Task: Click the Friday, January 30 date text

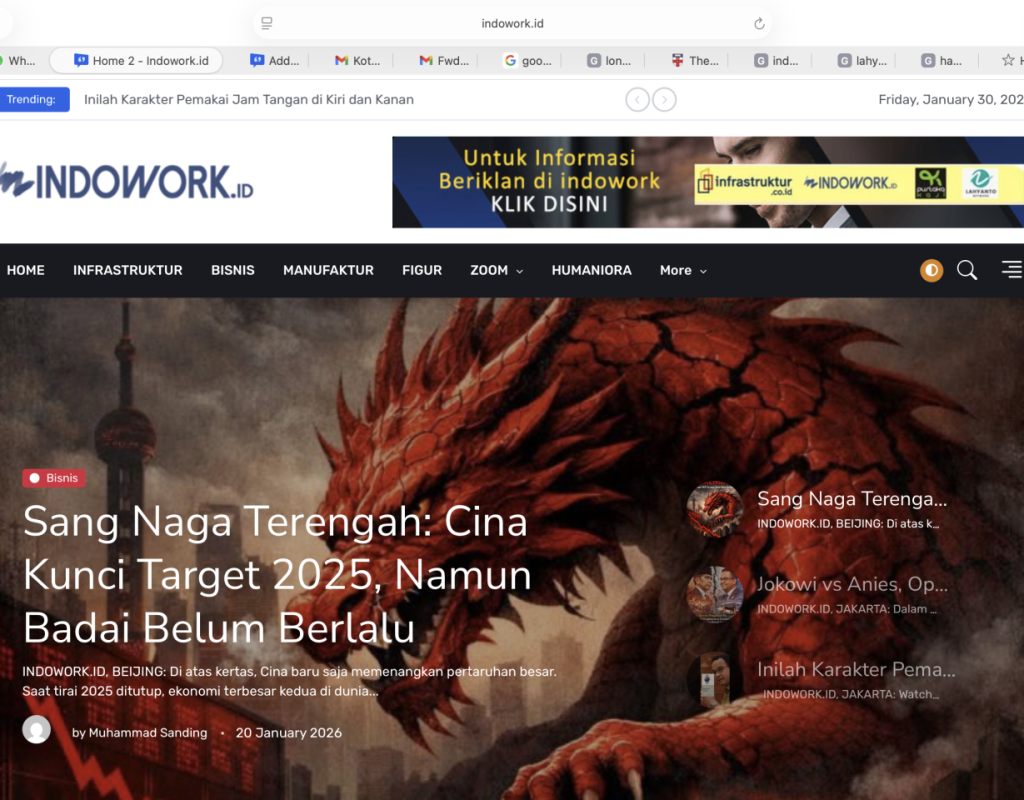Action: (951, 99)
